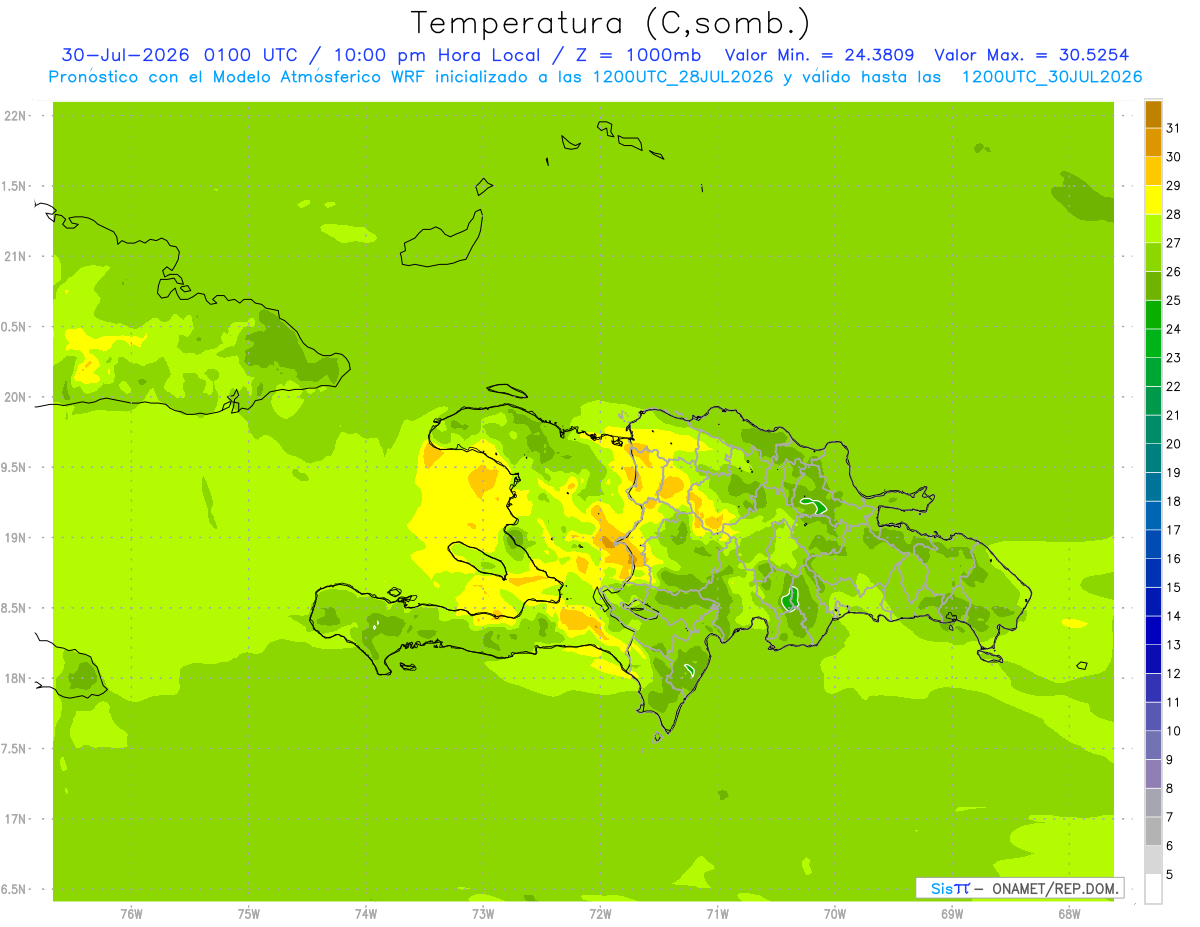Pick the gray swatch between 6 and 7

[1153, 832]
